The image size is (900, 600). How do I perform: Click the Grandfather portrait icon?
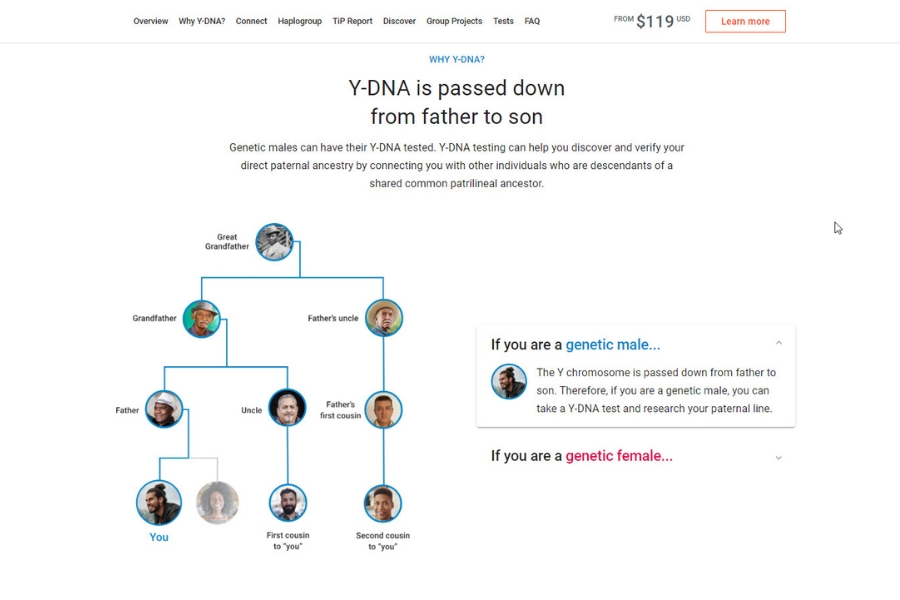(201, 319)
